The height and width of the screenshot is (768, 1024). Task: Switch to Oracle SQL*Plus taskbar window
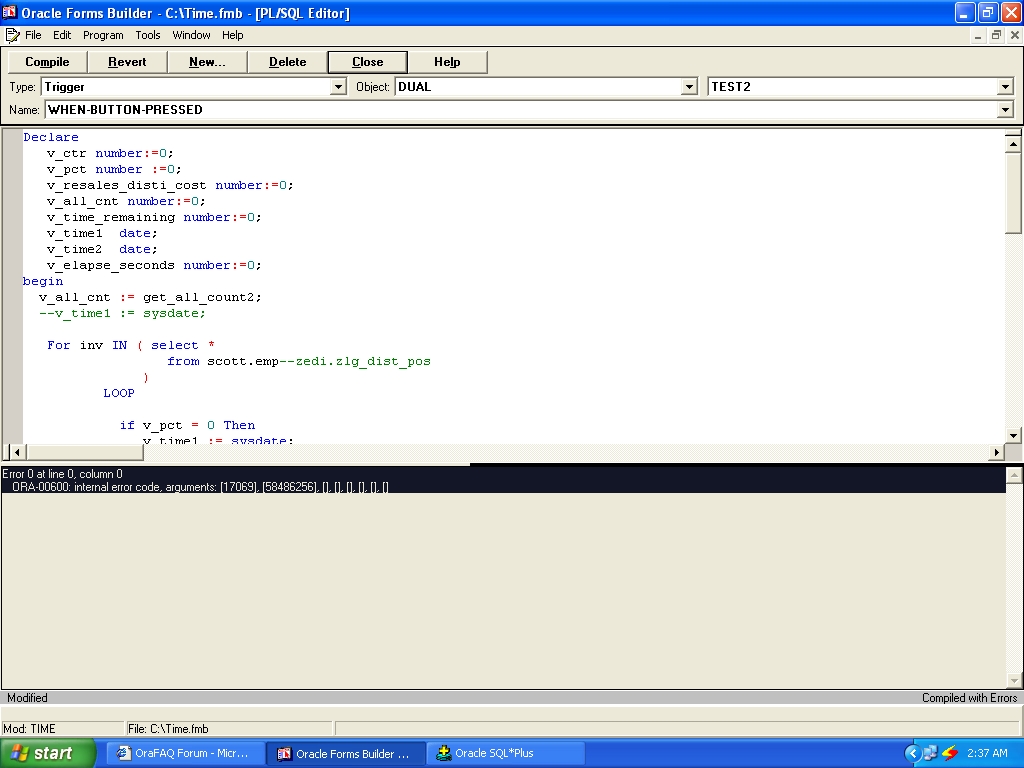pyautogui.click(x=506, y=754)
